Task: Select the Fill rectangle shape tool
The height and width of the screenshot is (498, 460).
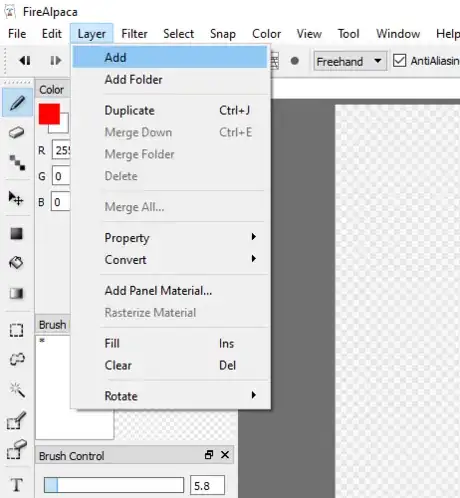Action: tap(17, 234)
